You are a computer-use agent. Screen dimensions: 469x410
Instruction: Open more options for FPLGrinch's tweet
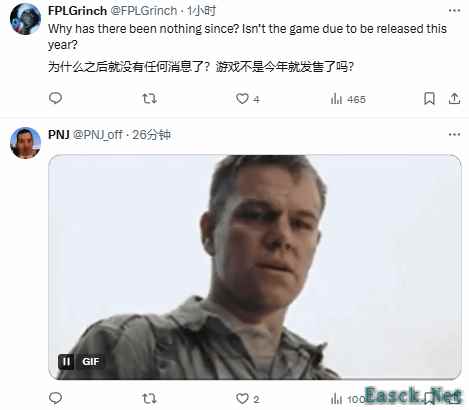pos(454,11)
